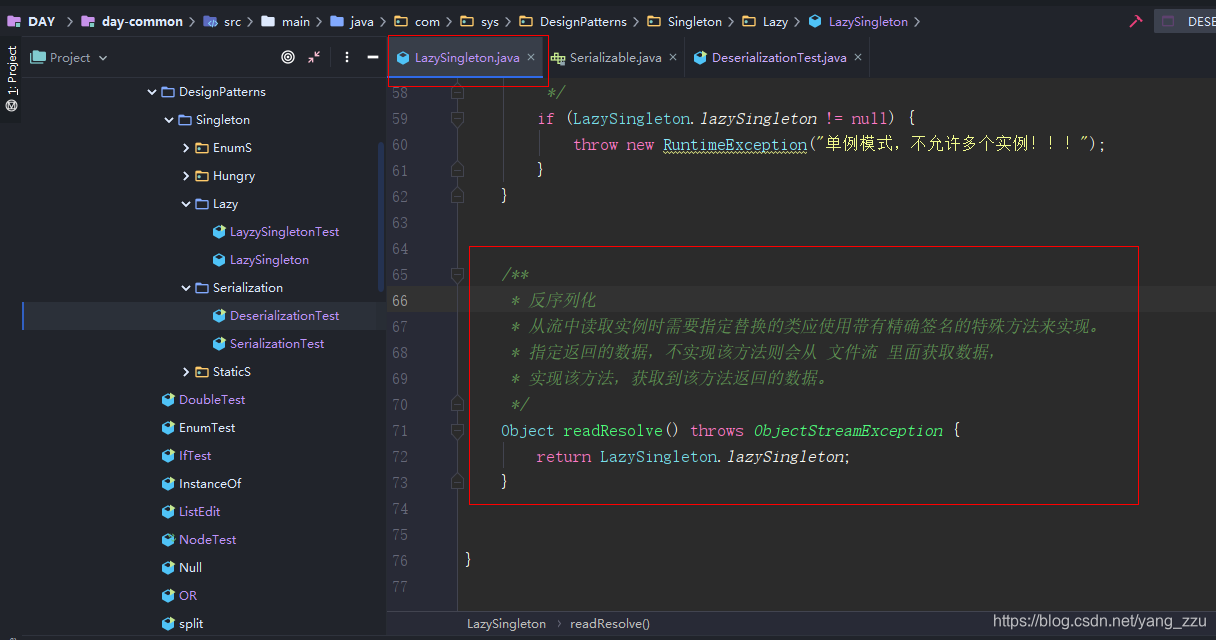Collapse the Singleton folder

click(168, 119)
